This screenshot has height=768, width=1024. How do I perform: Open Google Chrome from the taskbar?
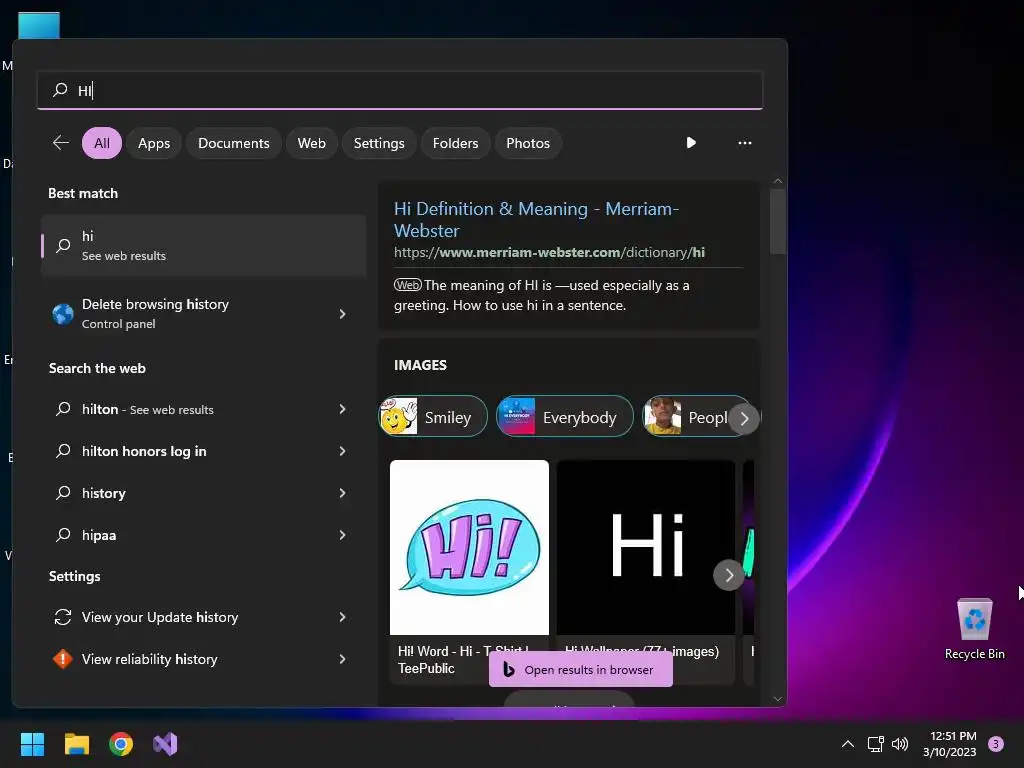[121, 744]
